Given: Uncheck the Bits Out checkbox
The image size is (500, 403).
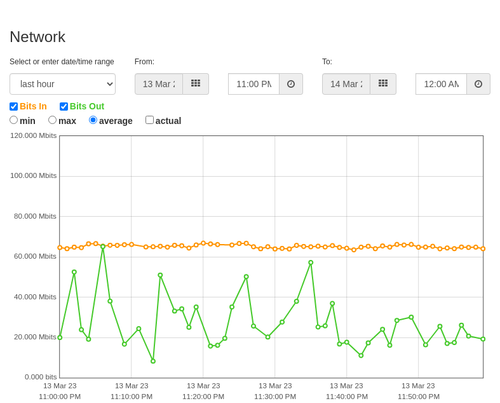Looking at the screenshot, I should tap(64, 106).
